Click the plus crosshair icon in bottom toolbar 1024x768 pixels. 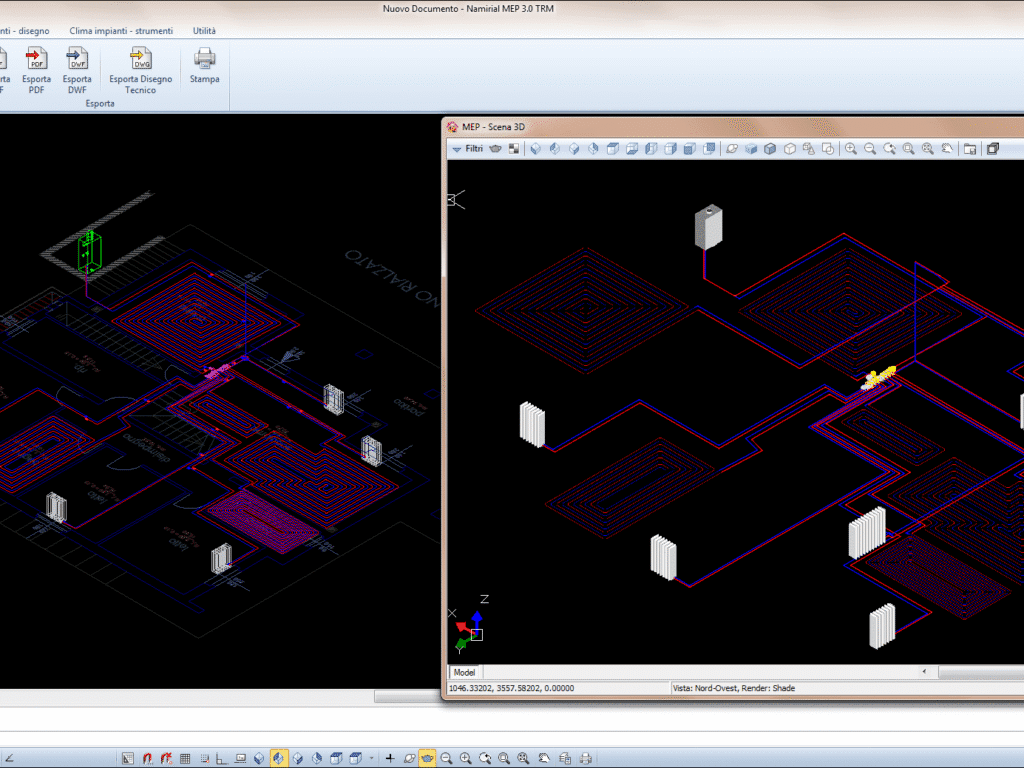390,758
